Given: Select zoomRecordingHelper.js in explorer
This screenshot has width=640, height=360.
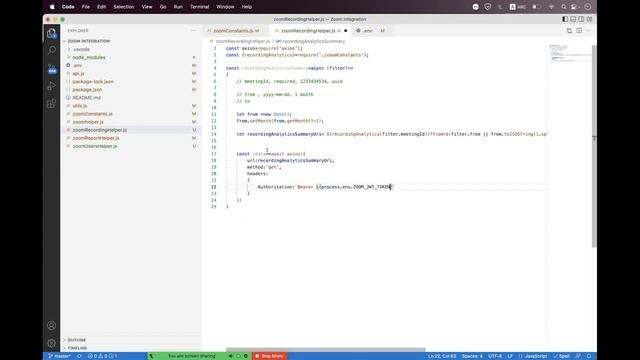Looking at the screenshot, I should [100, 130].
